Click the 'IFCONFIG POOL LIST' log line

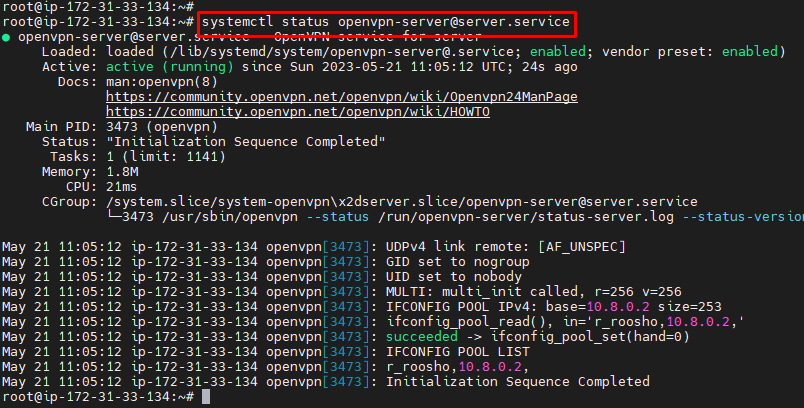coord(266,352)
